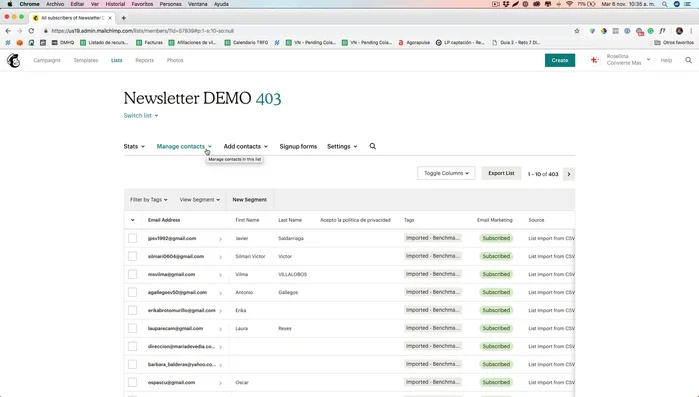Sort by Email Address column header
699x397 pixels.
click(x=164, y=220)
